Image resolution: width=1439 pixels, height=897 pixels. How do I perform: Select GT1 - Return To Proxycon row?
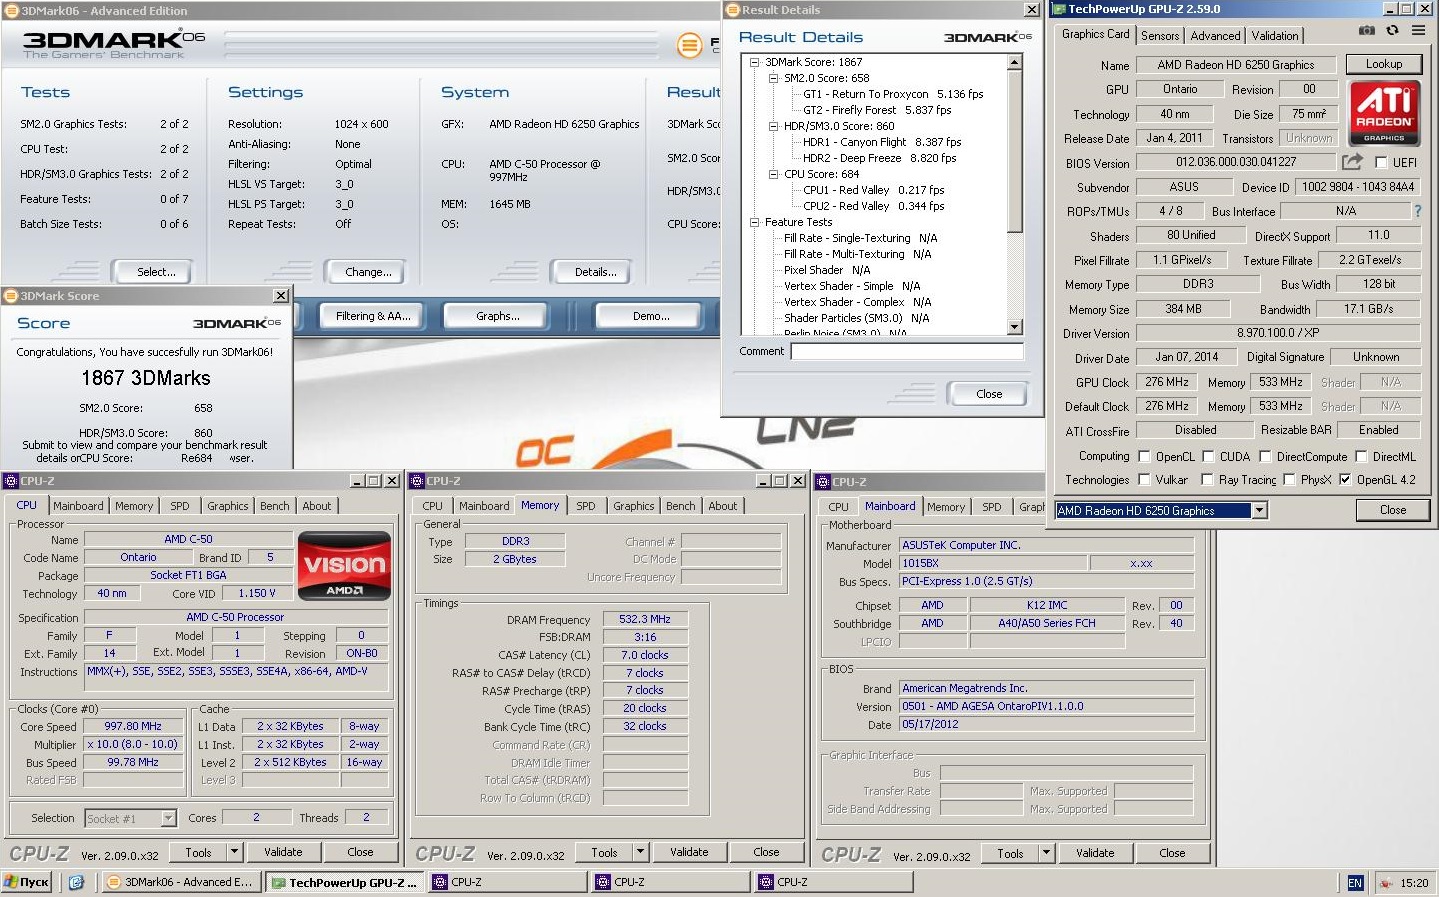pos(893,94)
